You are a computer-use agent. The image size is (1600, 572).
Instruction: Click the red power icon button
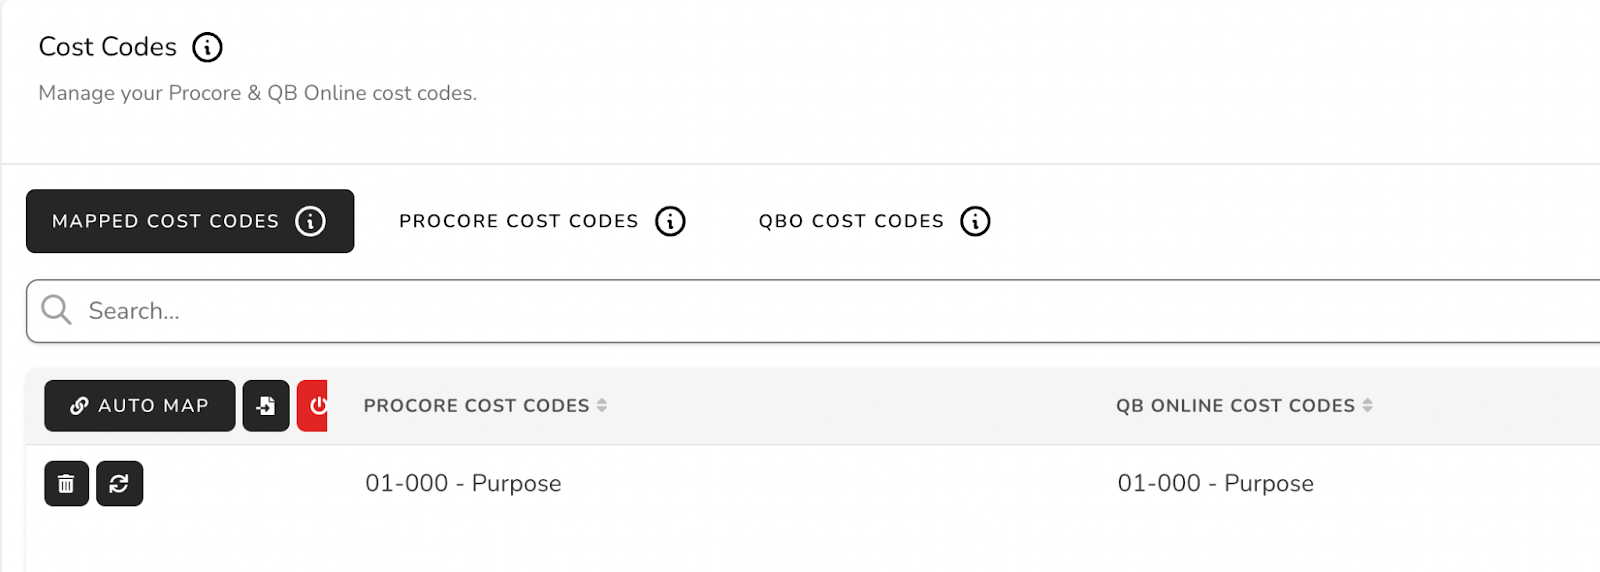pos(313,406)
